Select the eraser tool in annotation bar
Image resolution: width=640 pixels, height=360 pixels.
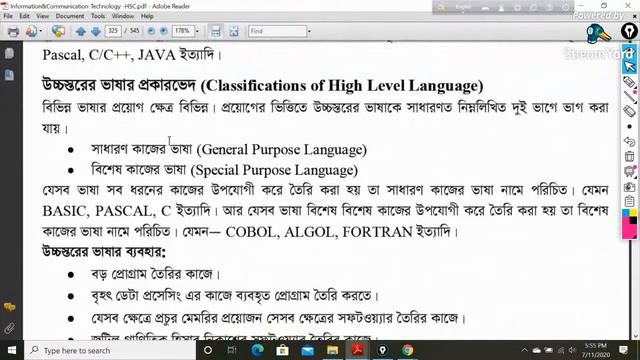pyautogui.click(x=629, y=111)
